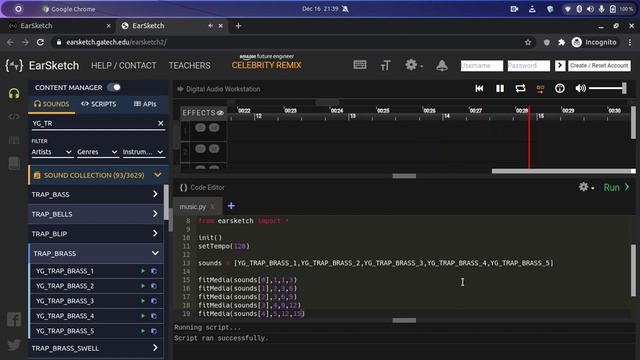The height and width of the screenshot is (360, 640).
Task: Click the Username field
Action: (482, 65)
